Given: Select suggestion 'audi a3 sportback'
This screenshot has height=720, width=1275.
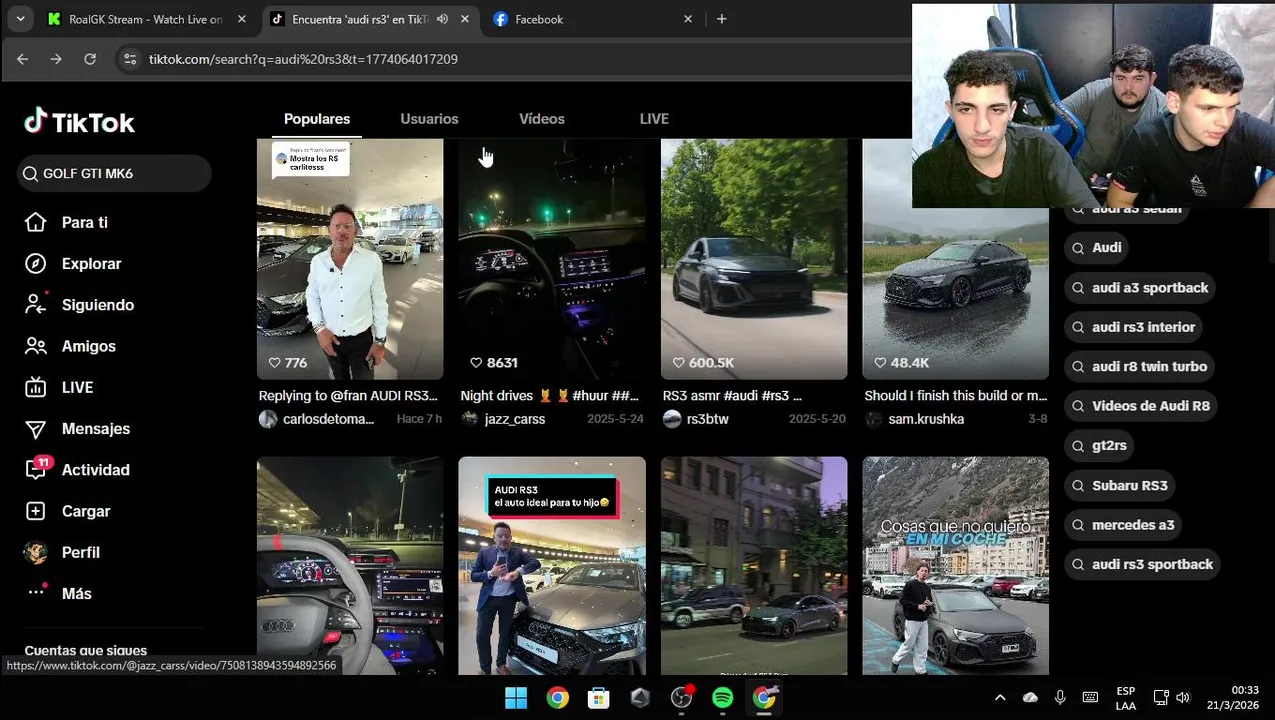Looking at the screenshot, I should (1140, 288).
